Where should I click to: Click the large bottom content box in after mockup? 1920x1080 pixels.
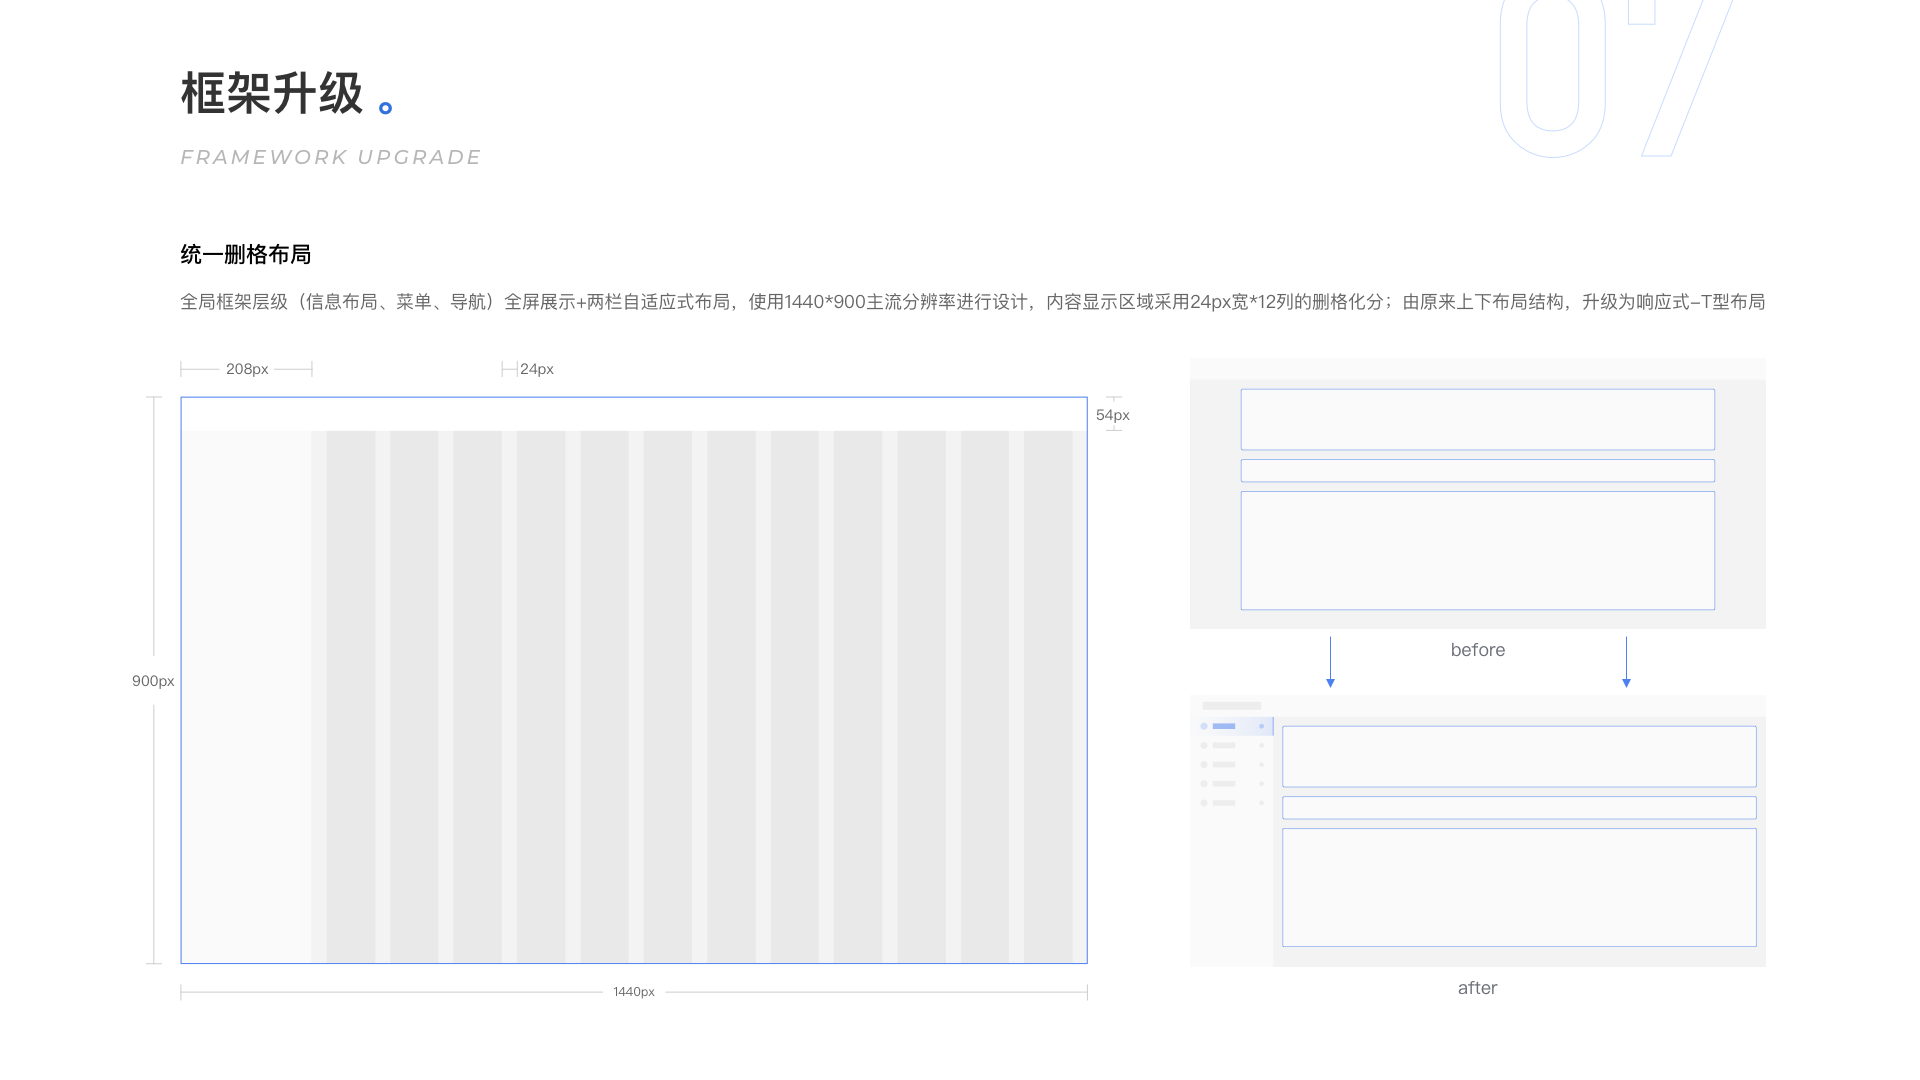coord(1518,887)
